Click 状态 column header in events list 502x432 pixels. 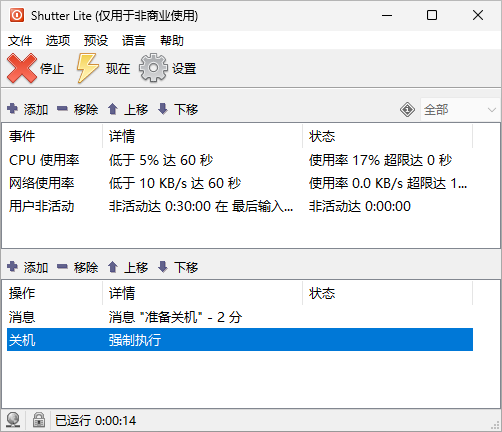(x=388, y=136)
